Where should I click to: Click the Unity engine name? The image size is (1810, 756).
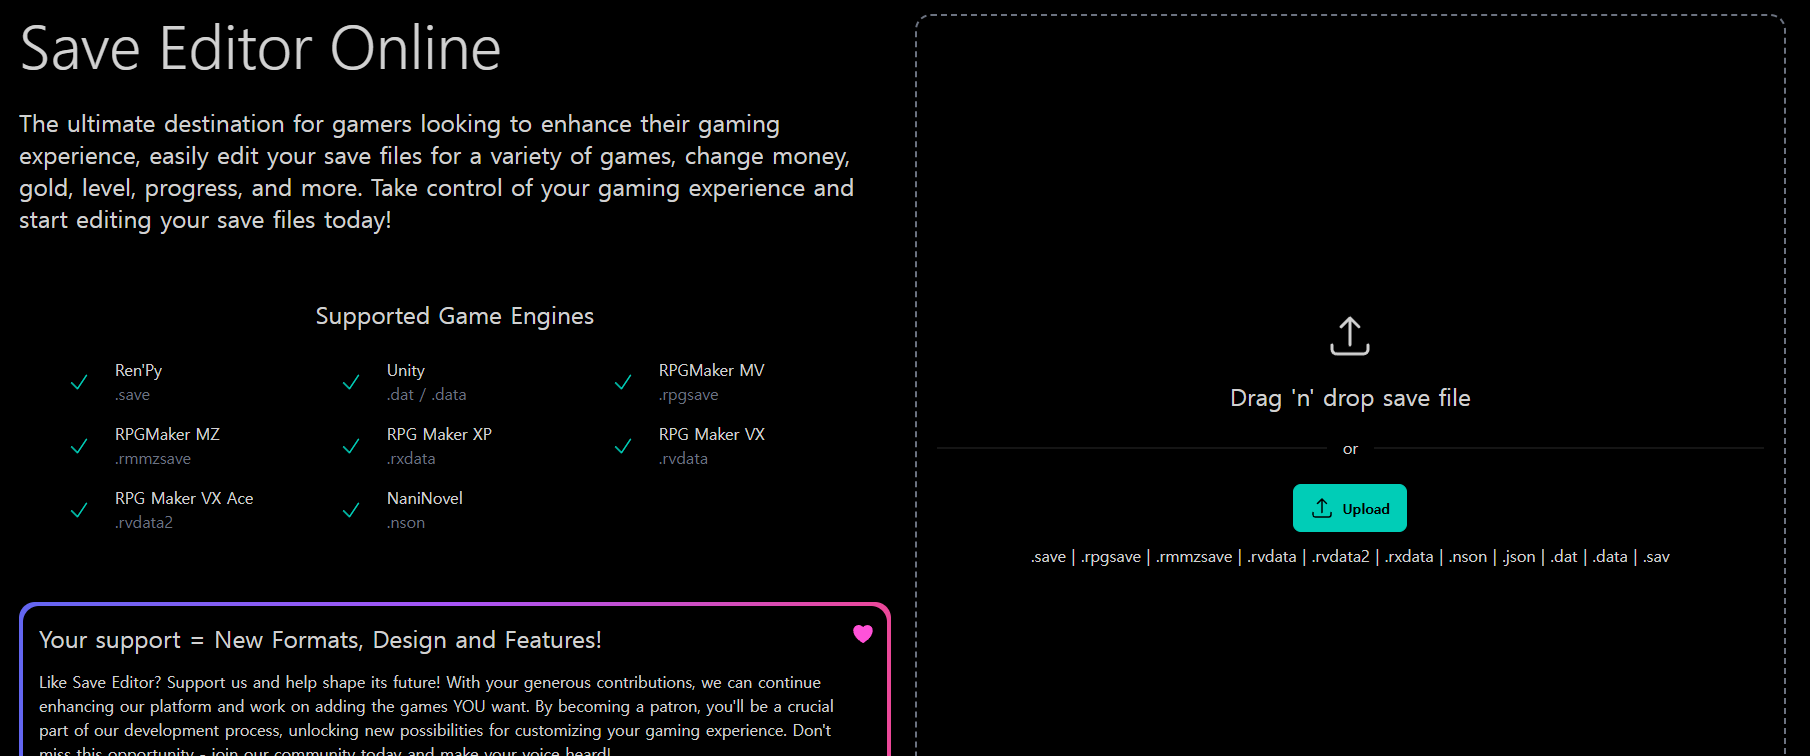[x=406, y=370]
